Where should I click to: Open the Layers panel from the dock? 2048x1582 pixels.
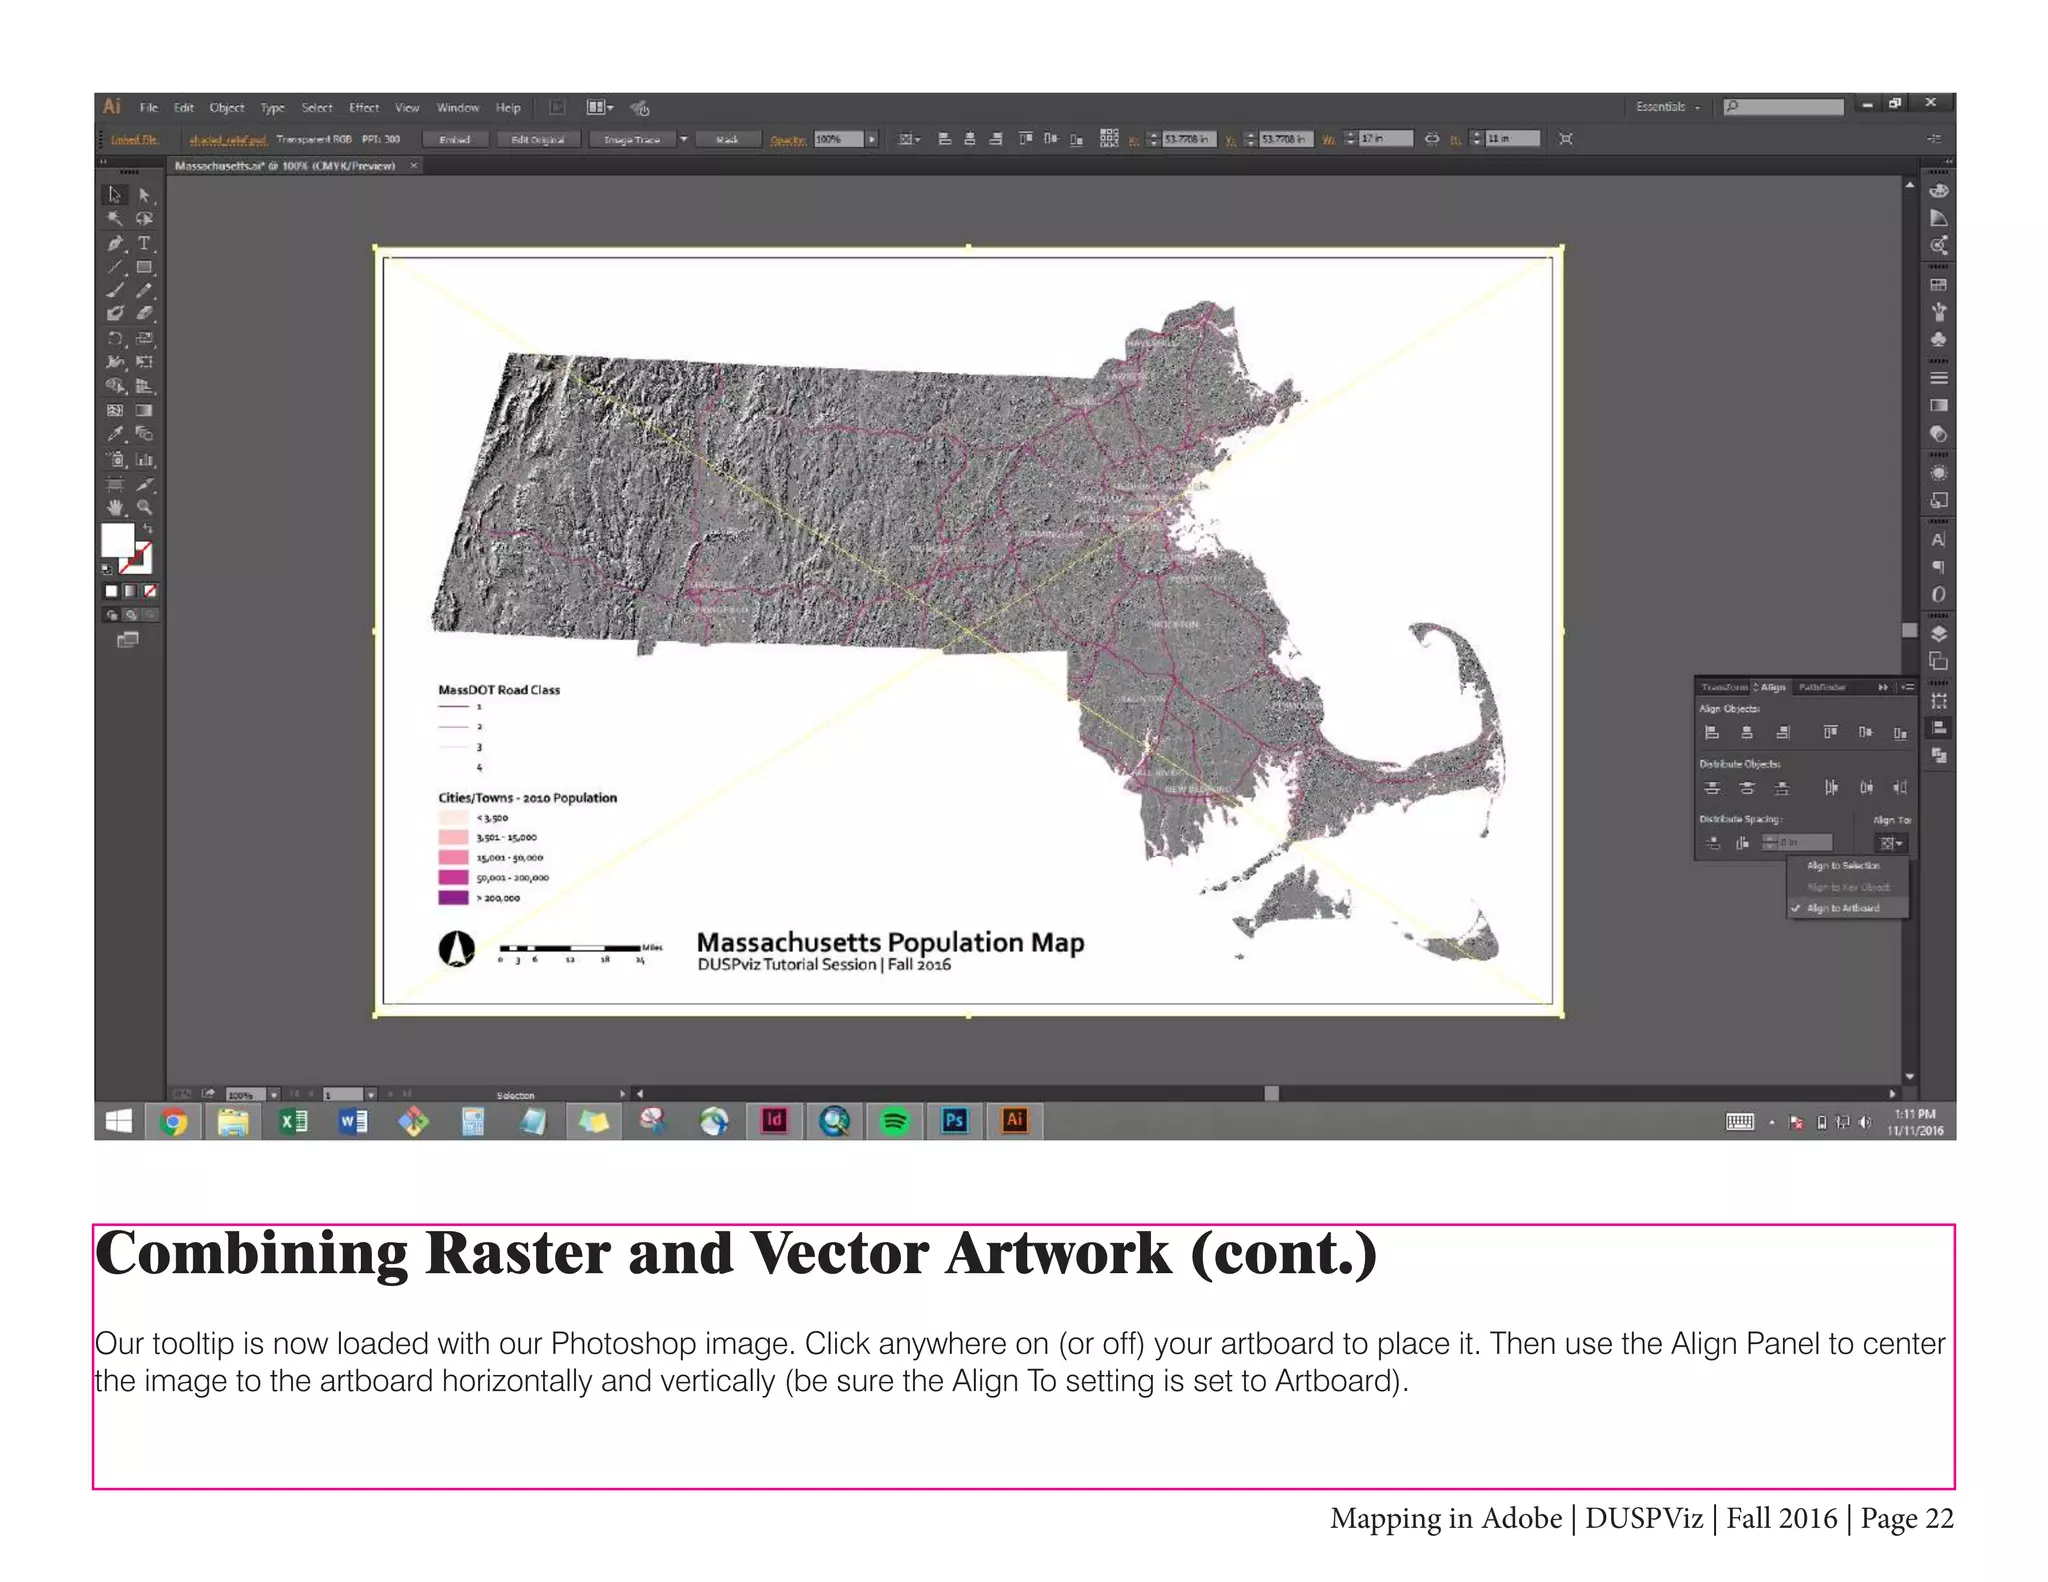click(1938, 634)
